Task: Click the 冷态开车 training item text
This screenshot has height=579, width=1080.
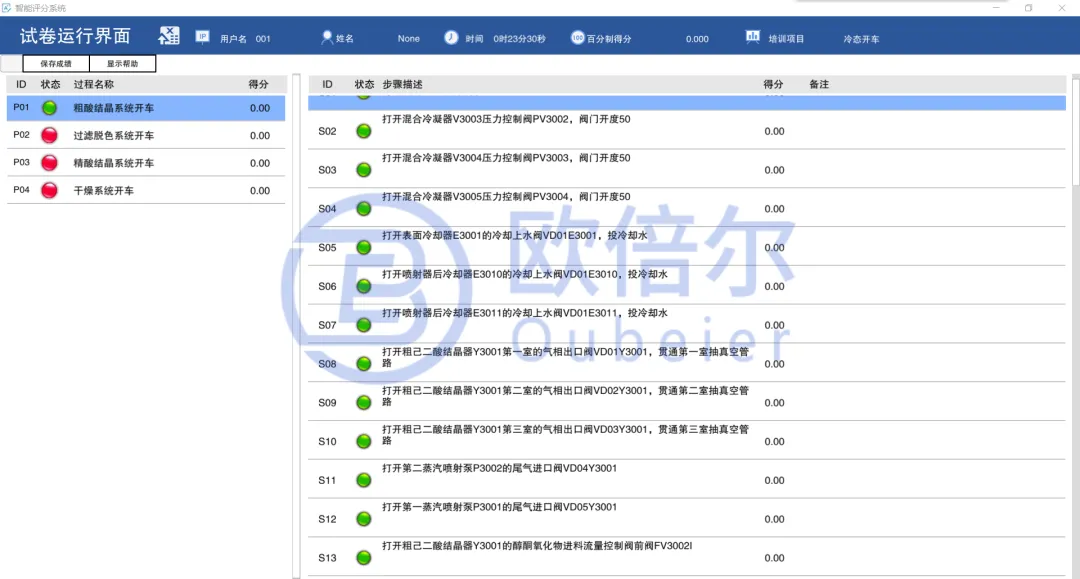Action: 861,39
